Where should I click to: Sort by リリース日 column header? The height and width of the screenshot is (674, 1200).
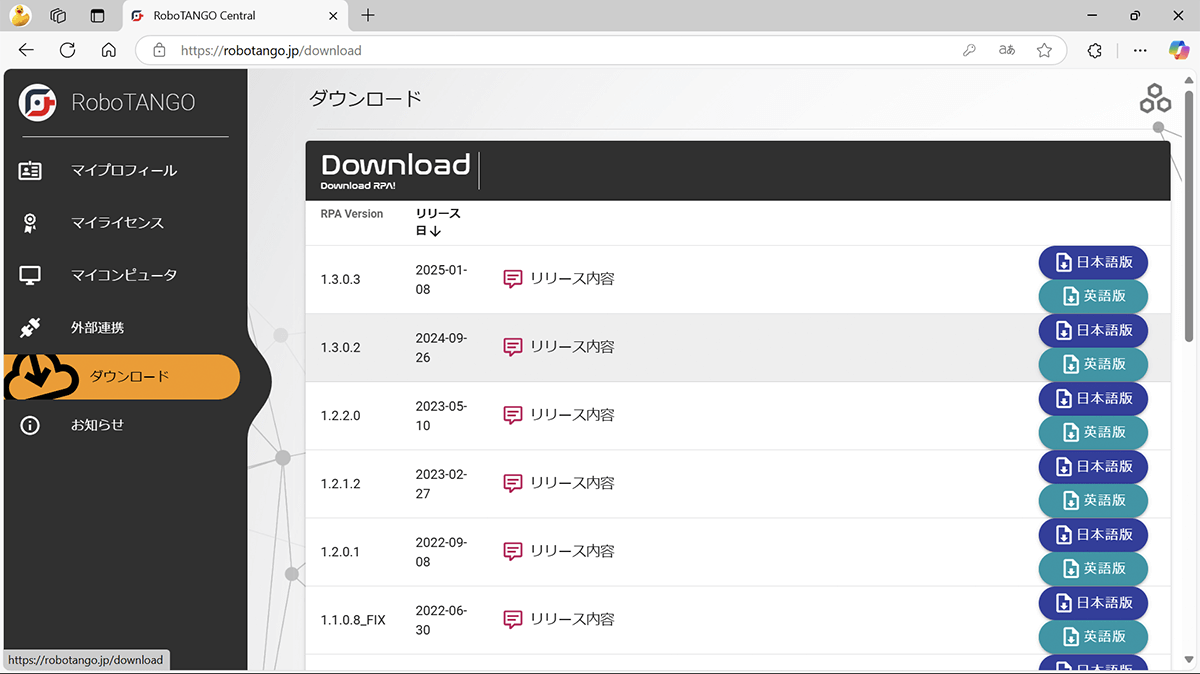pos(437,222)
